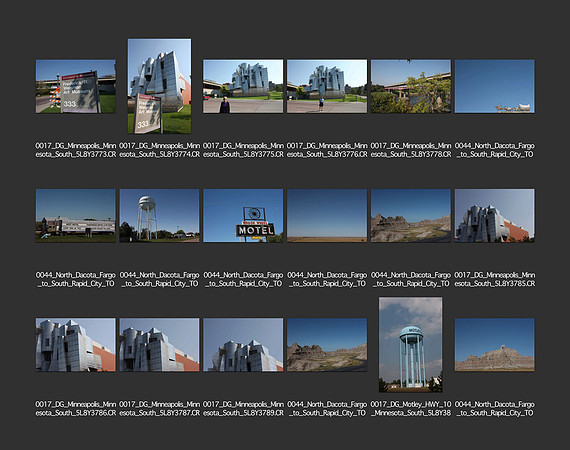
Task: Open the highway bridge behind trees thumbnail
Action: click(411, 87)
